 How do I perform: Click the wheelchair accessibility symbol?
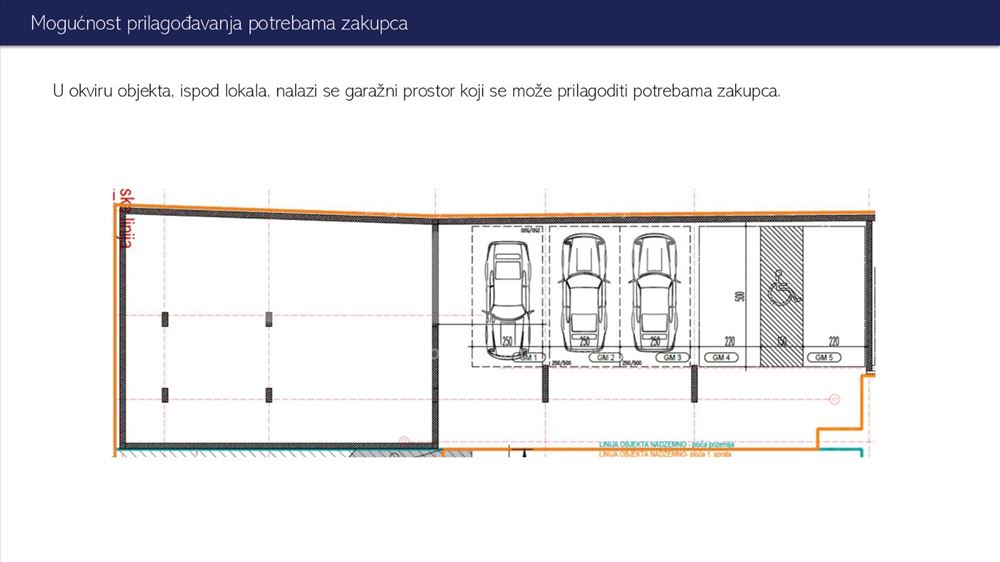tap(783, 288)
